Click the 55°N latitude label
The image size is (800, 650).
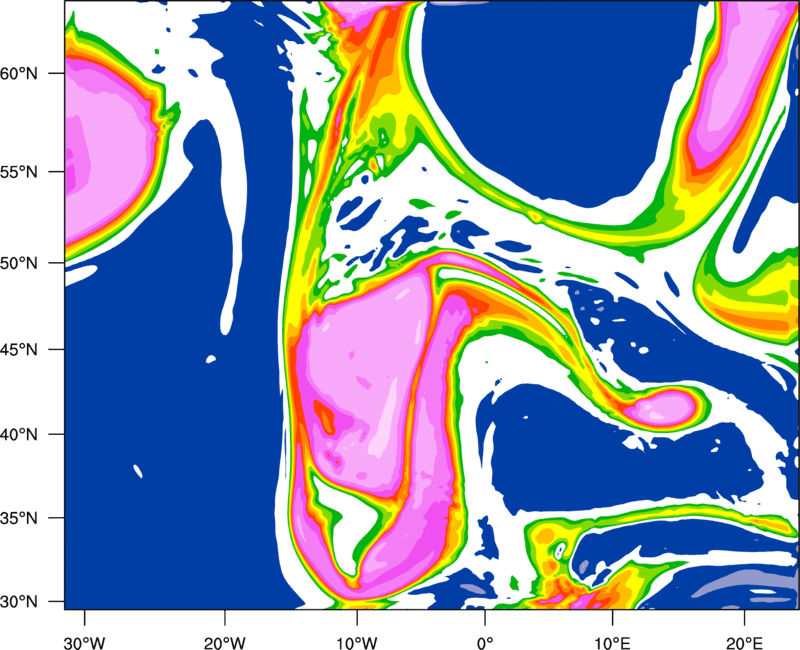coord(19,172)
